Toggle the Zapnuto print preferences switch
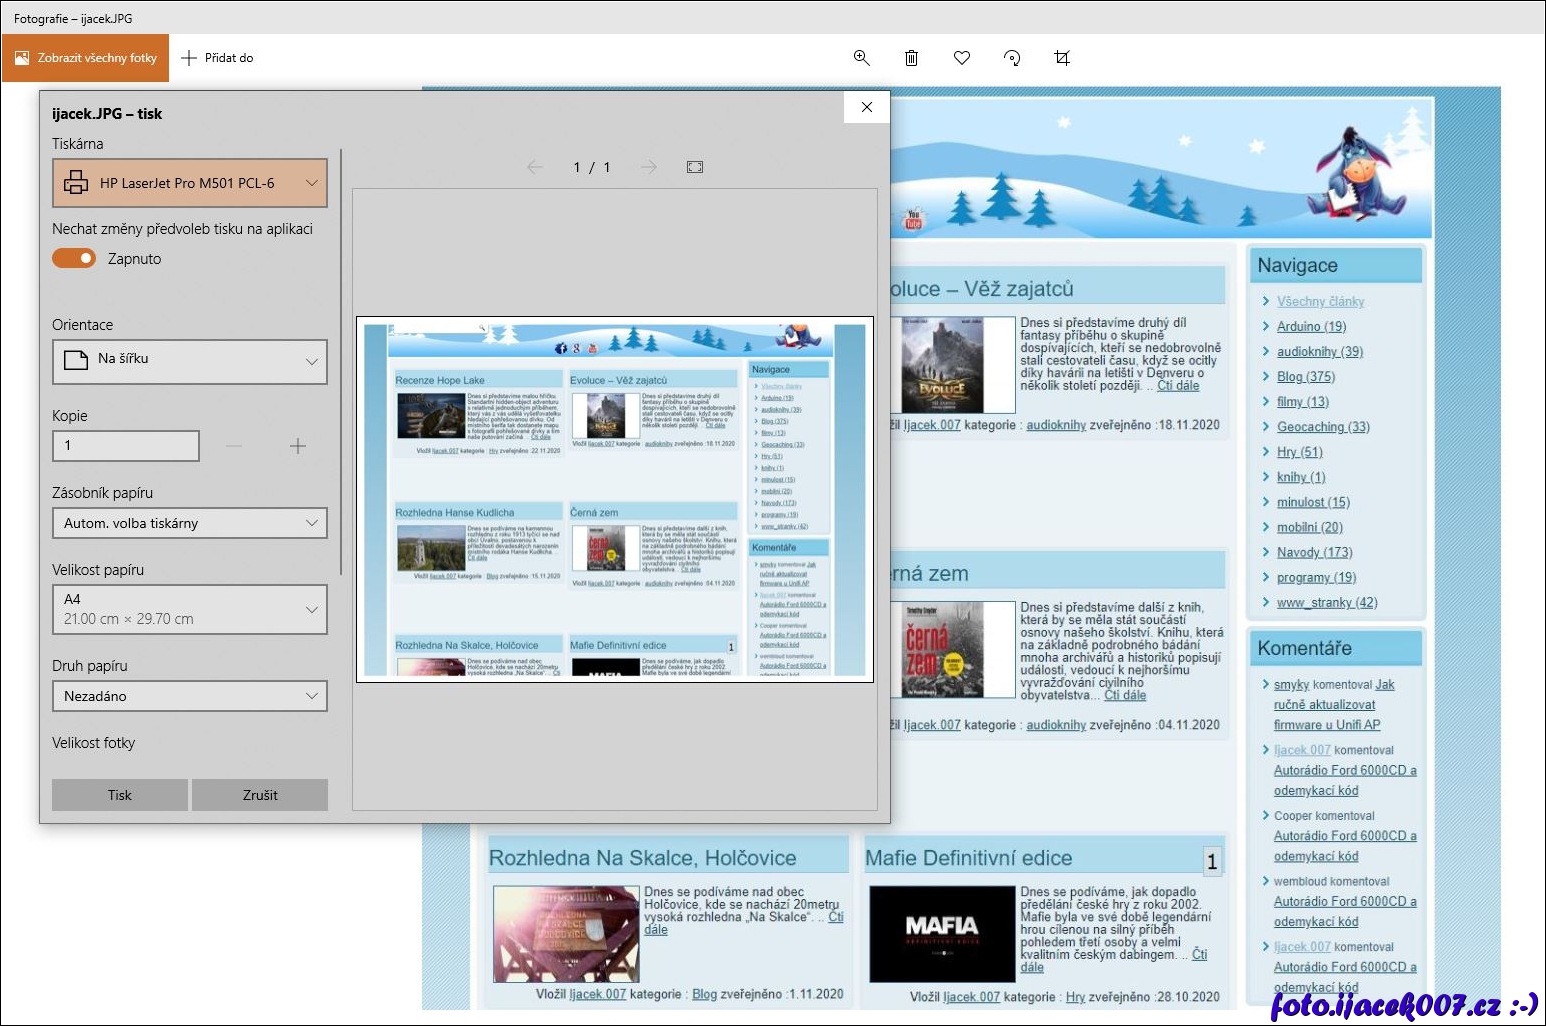Image resolution: width=1546 pixels, height=1026 pixels. coord(74,259)
